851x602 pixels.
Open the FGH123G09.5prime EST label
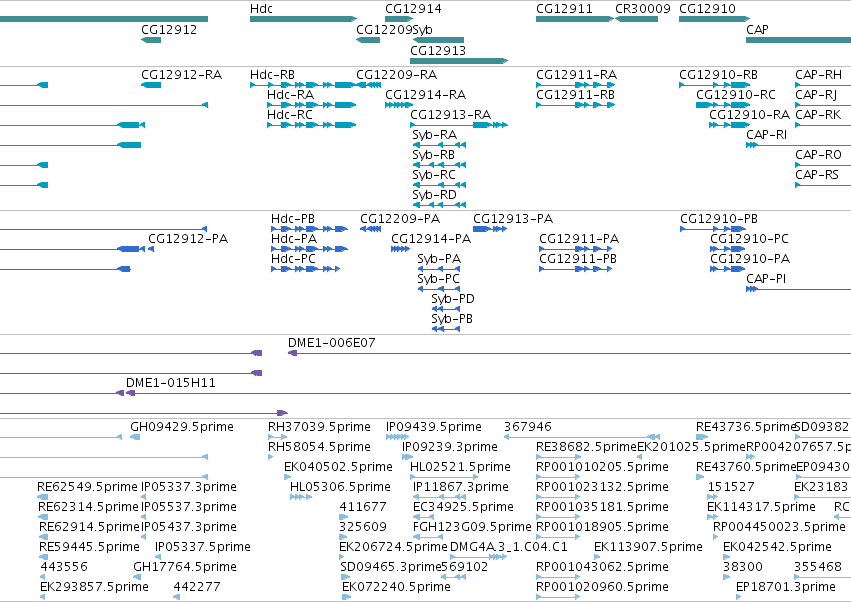[x=472, y=528]
